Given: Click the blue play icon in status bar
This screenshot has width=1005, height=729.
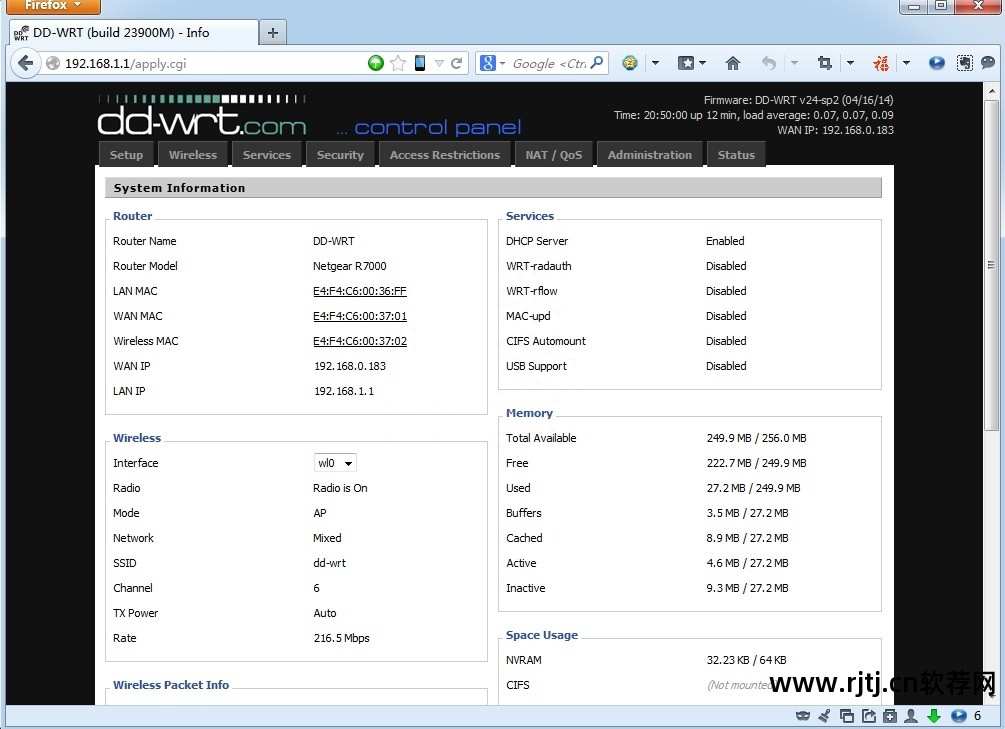Looking at the screenshot, I should 958,716.
